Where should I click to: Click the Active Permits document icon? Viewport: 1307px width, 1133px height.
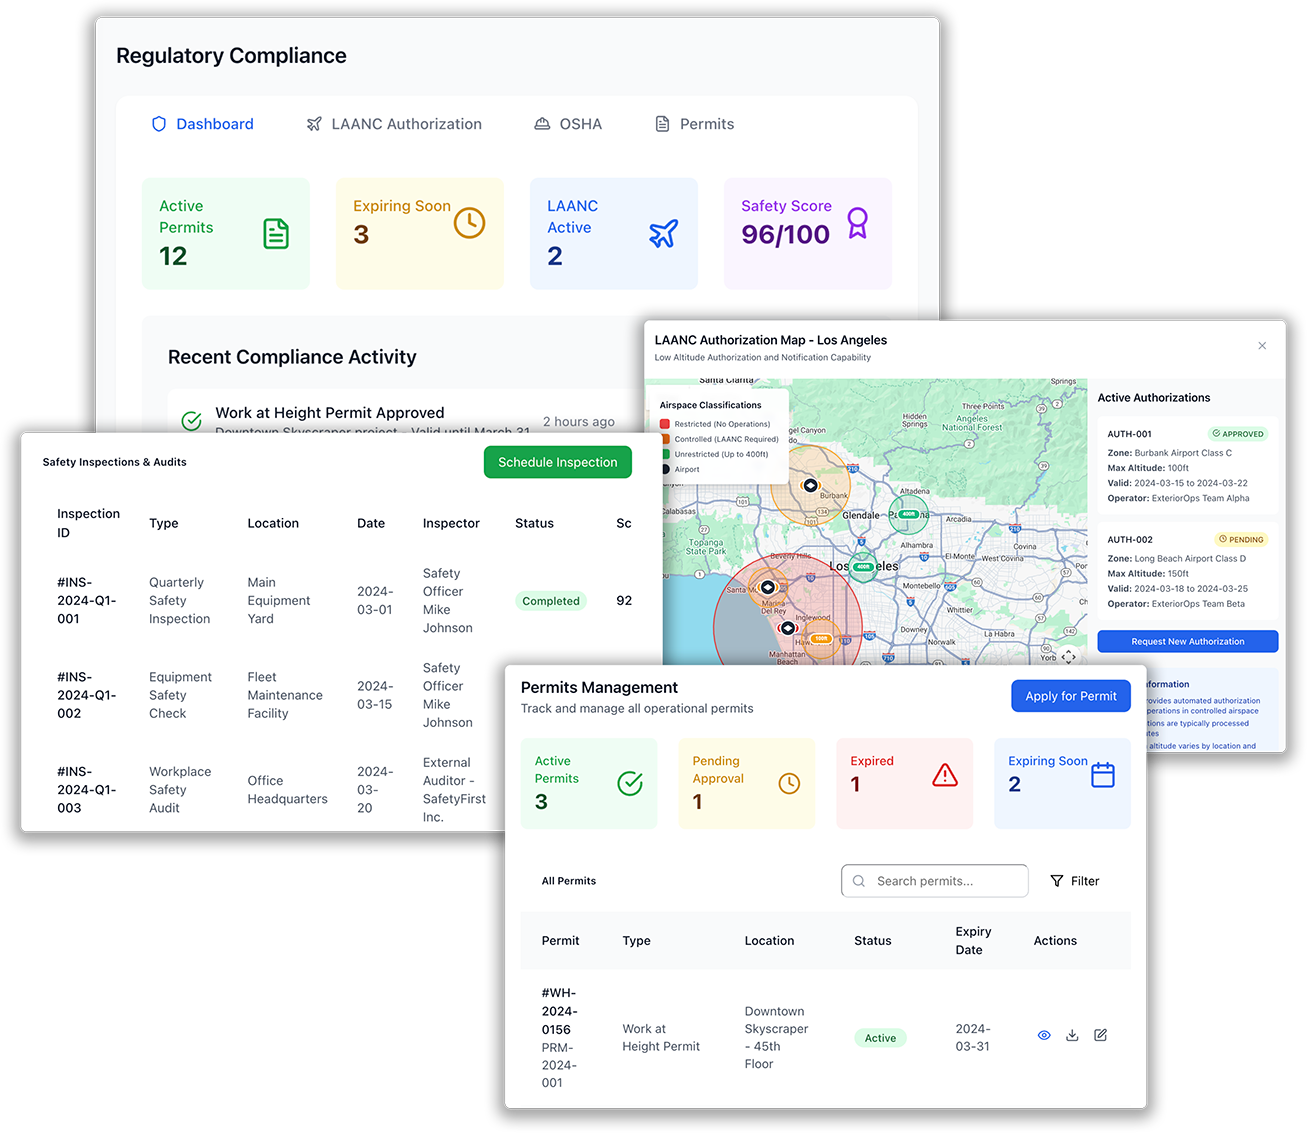pyautogui.click(x=276, y=234)
